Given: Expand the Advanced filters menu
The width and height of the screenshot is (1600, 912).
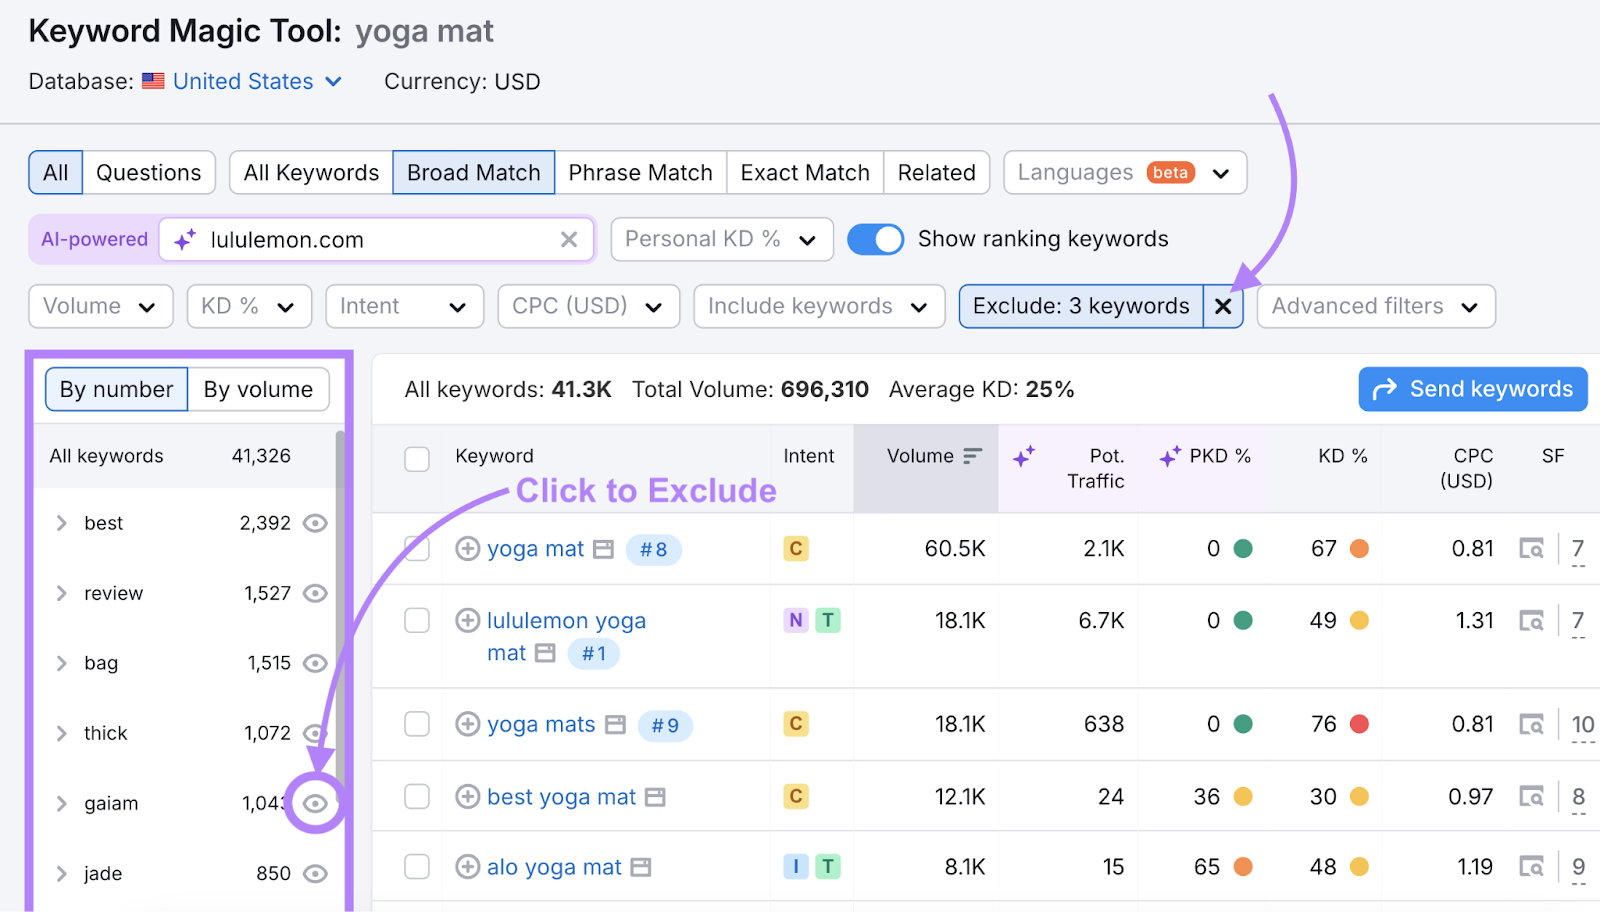Looking at the screenshot, I should (x=1375, y=306).
